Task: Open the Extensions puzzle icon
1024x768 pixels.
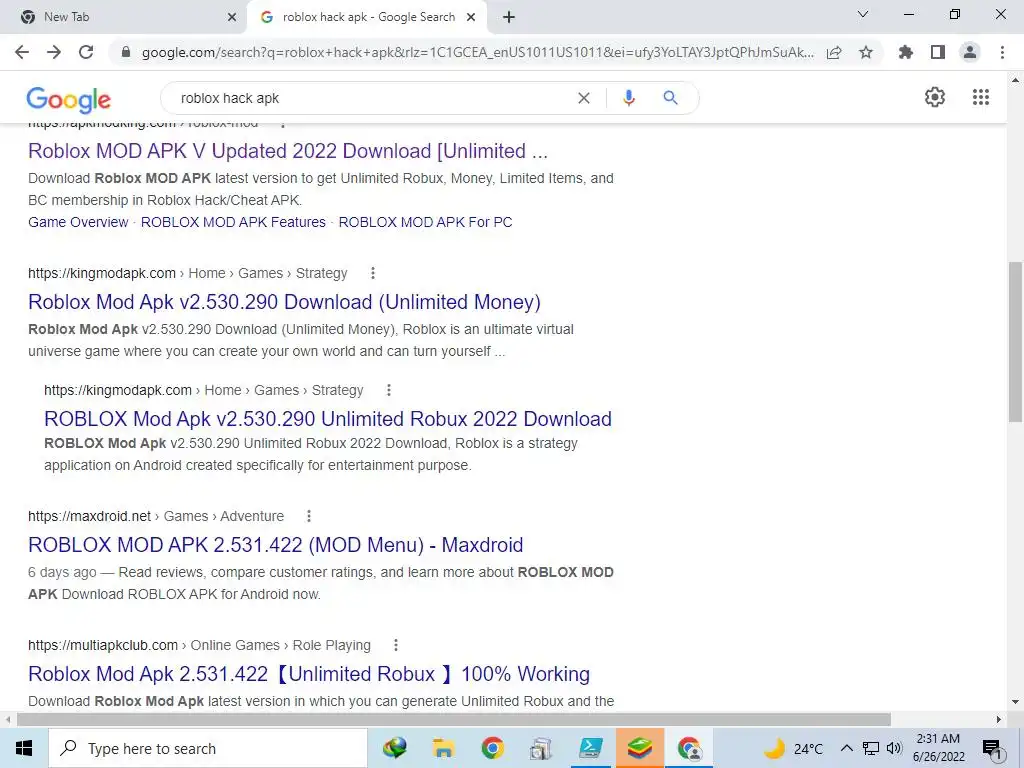Action: (x=906, y=52)
